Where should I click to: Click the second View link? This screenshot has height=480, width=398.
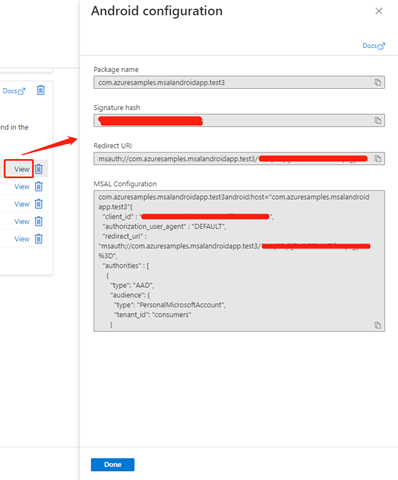pyautogui.click(x=22, y=187)
